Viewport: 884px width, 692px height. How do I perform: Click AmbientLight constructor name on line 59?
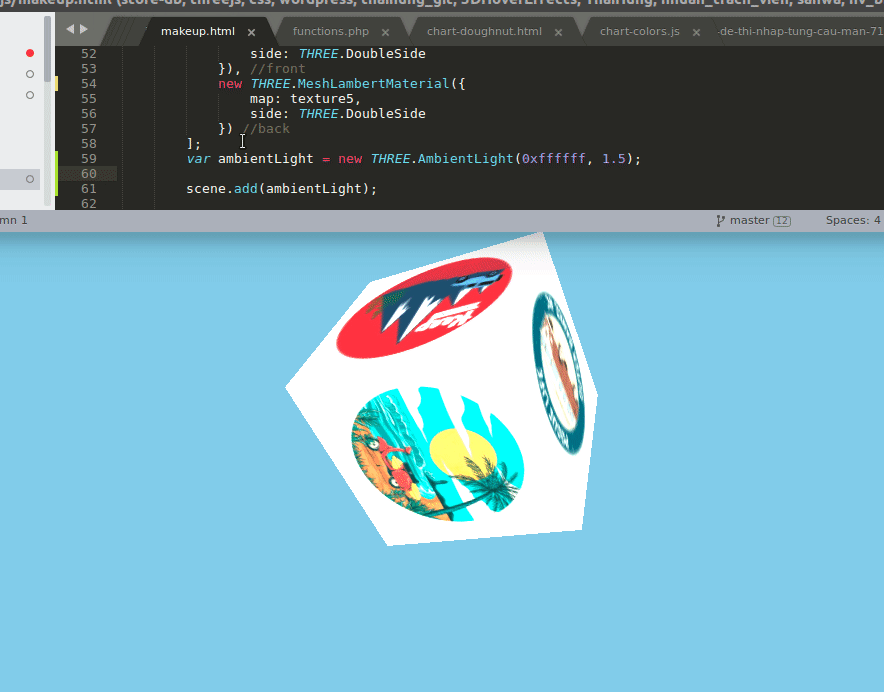[465, 158]
